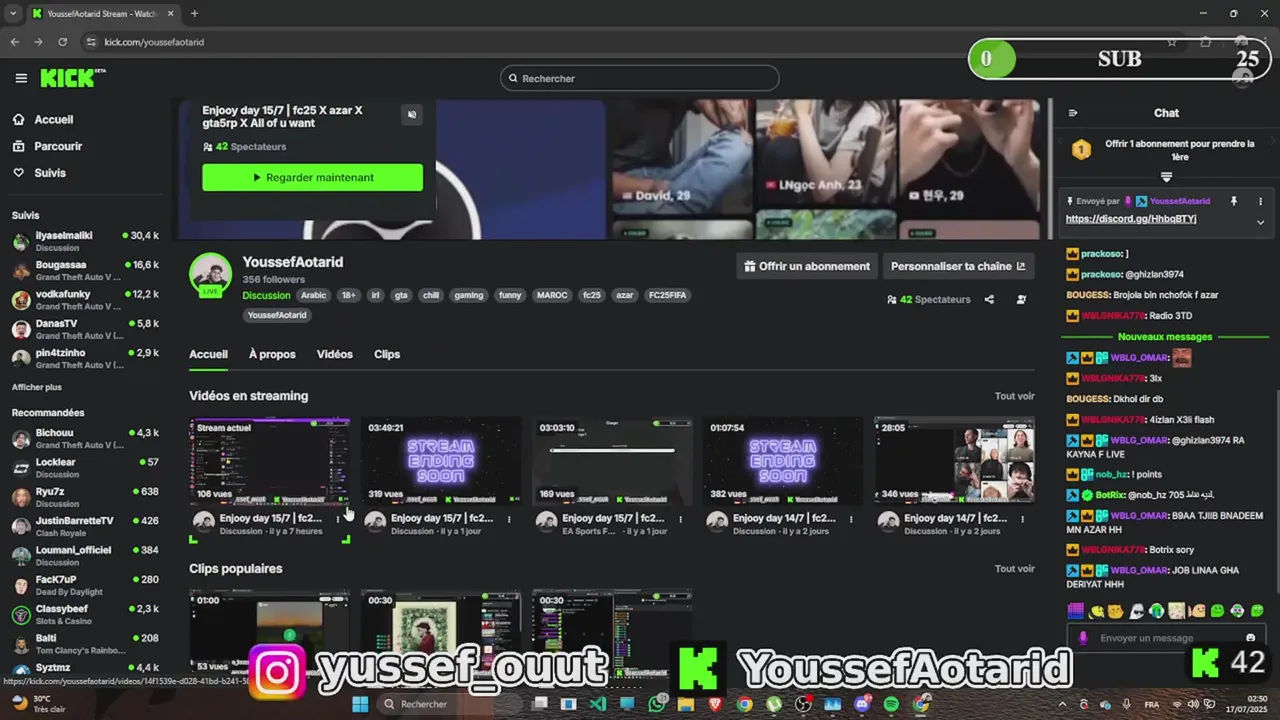The image size is (1280, 720).
Task: Open the Stream actuel video thumbnail
Action: (270, 461)
